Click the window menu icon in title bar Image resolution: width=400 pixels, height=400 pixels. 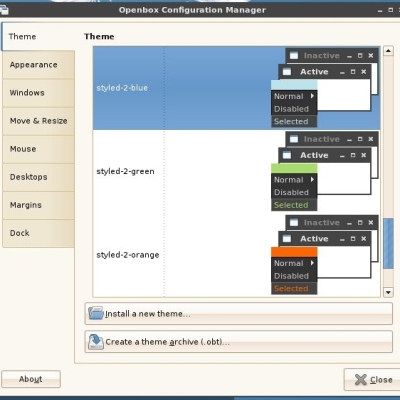coord(4,10)
